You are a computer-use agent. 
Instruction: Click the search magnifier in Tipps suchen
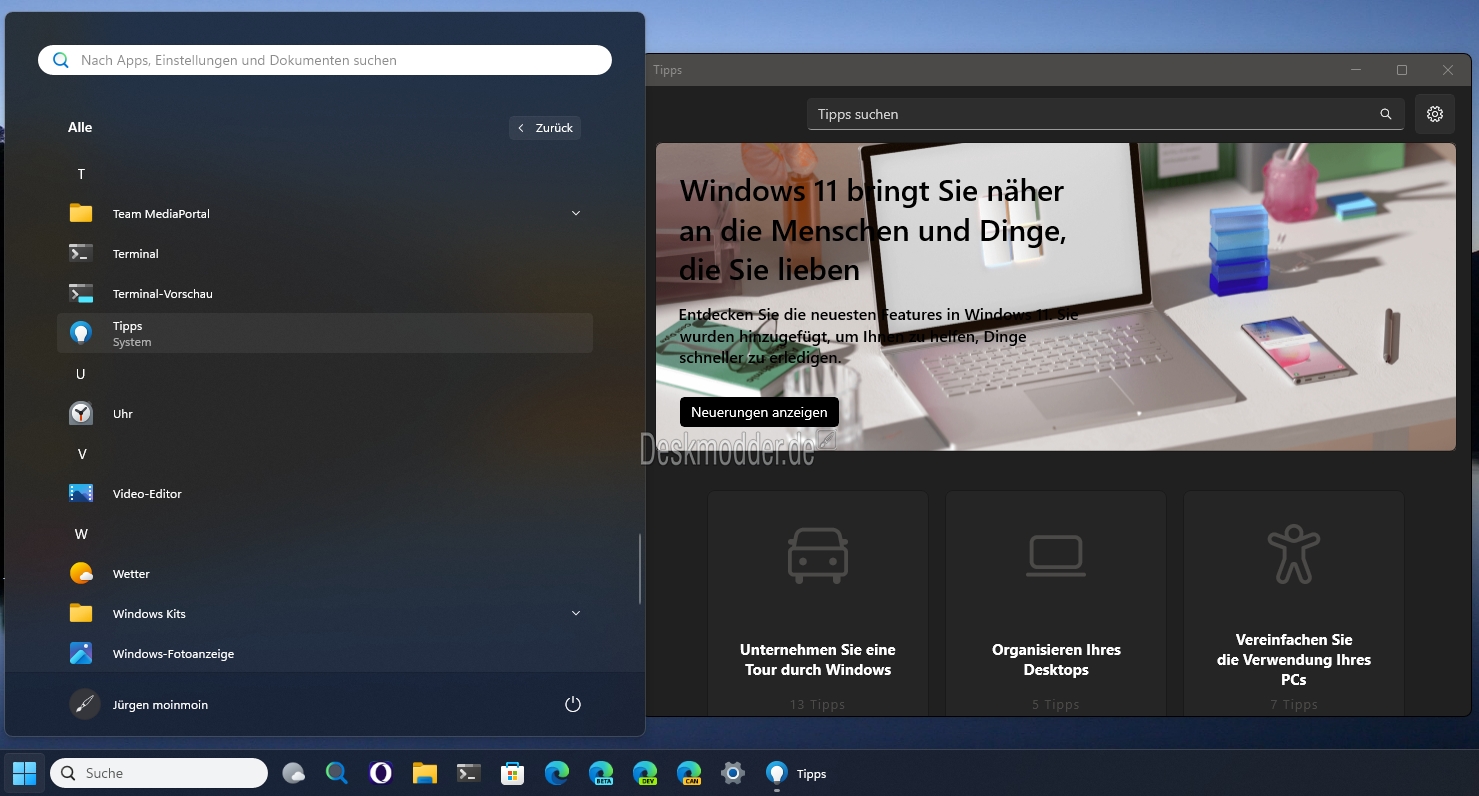1386,114
